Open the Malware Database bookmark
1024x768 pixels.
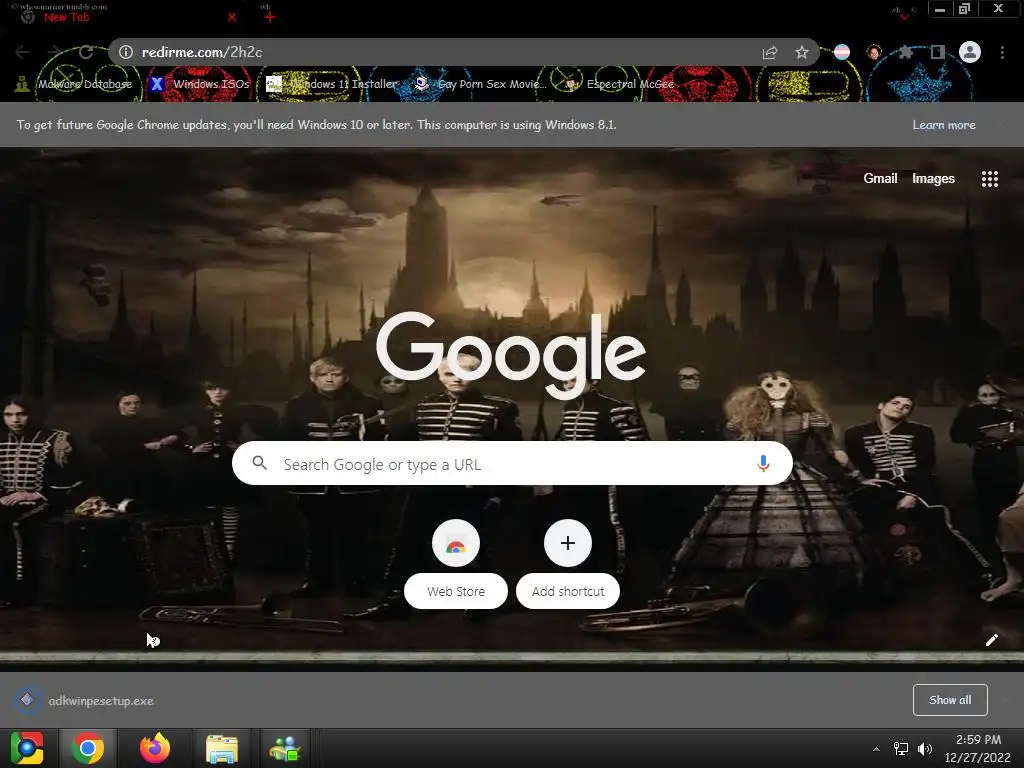[x=74, y=84]
